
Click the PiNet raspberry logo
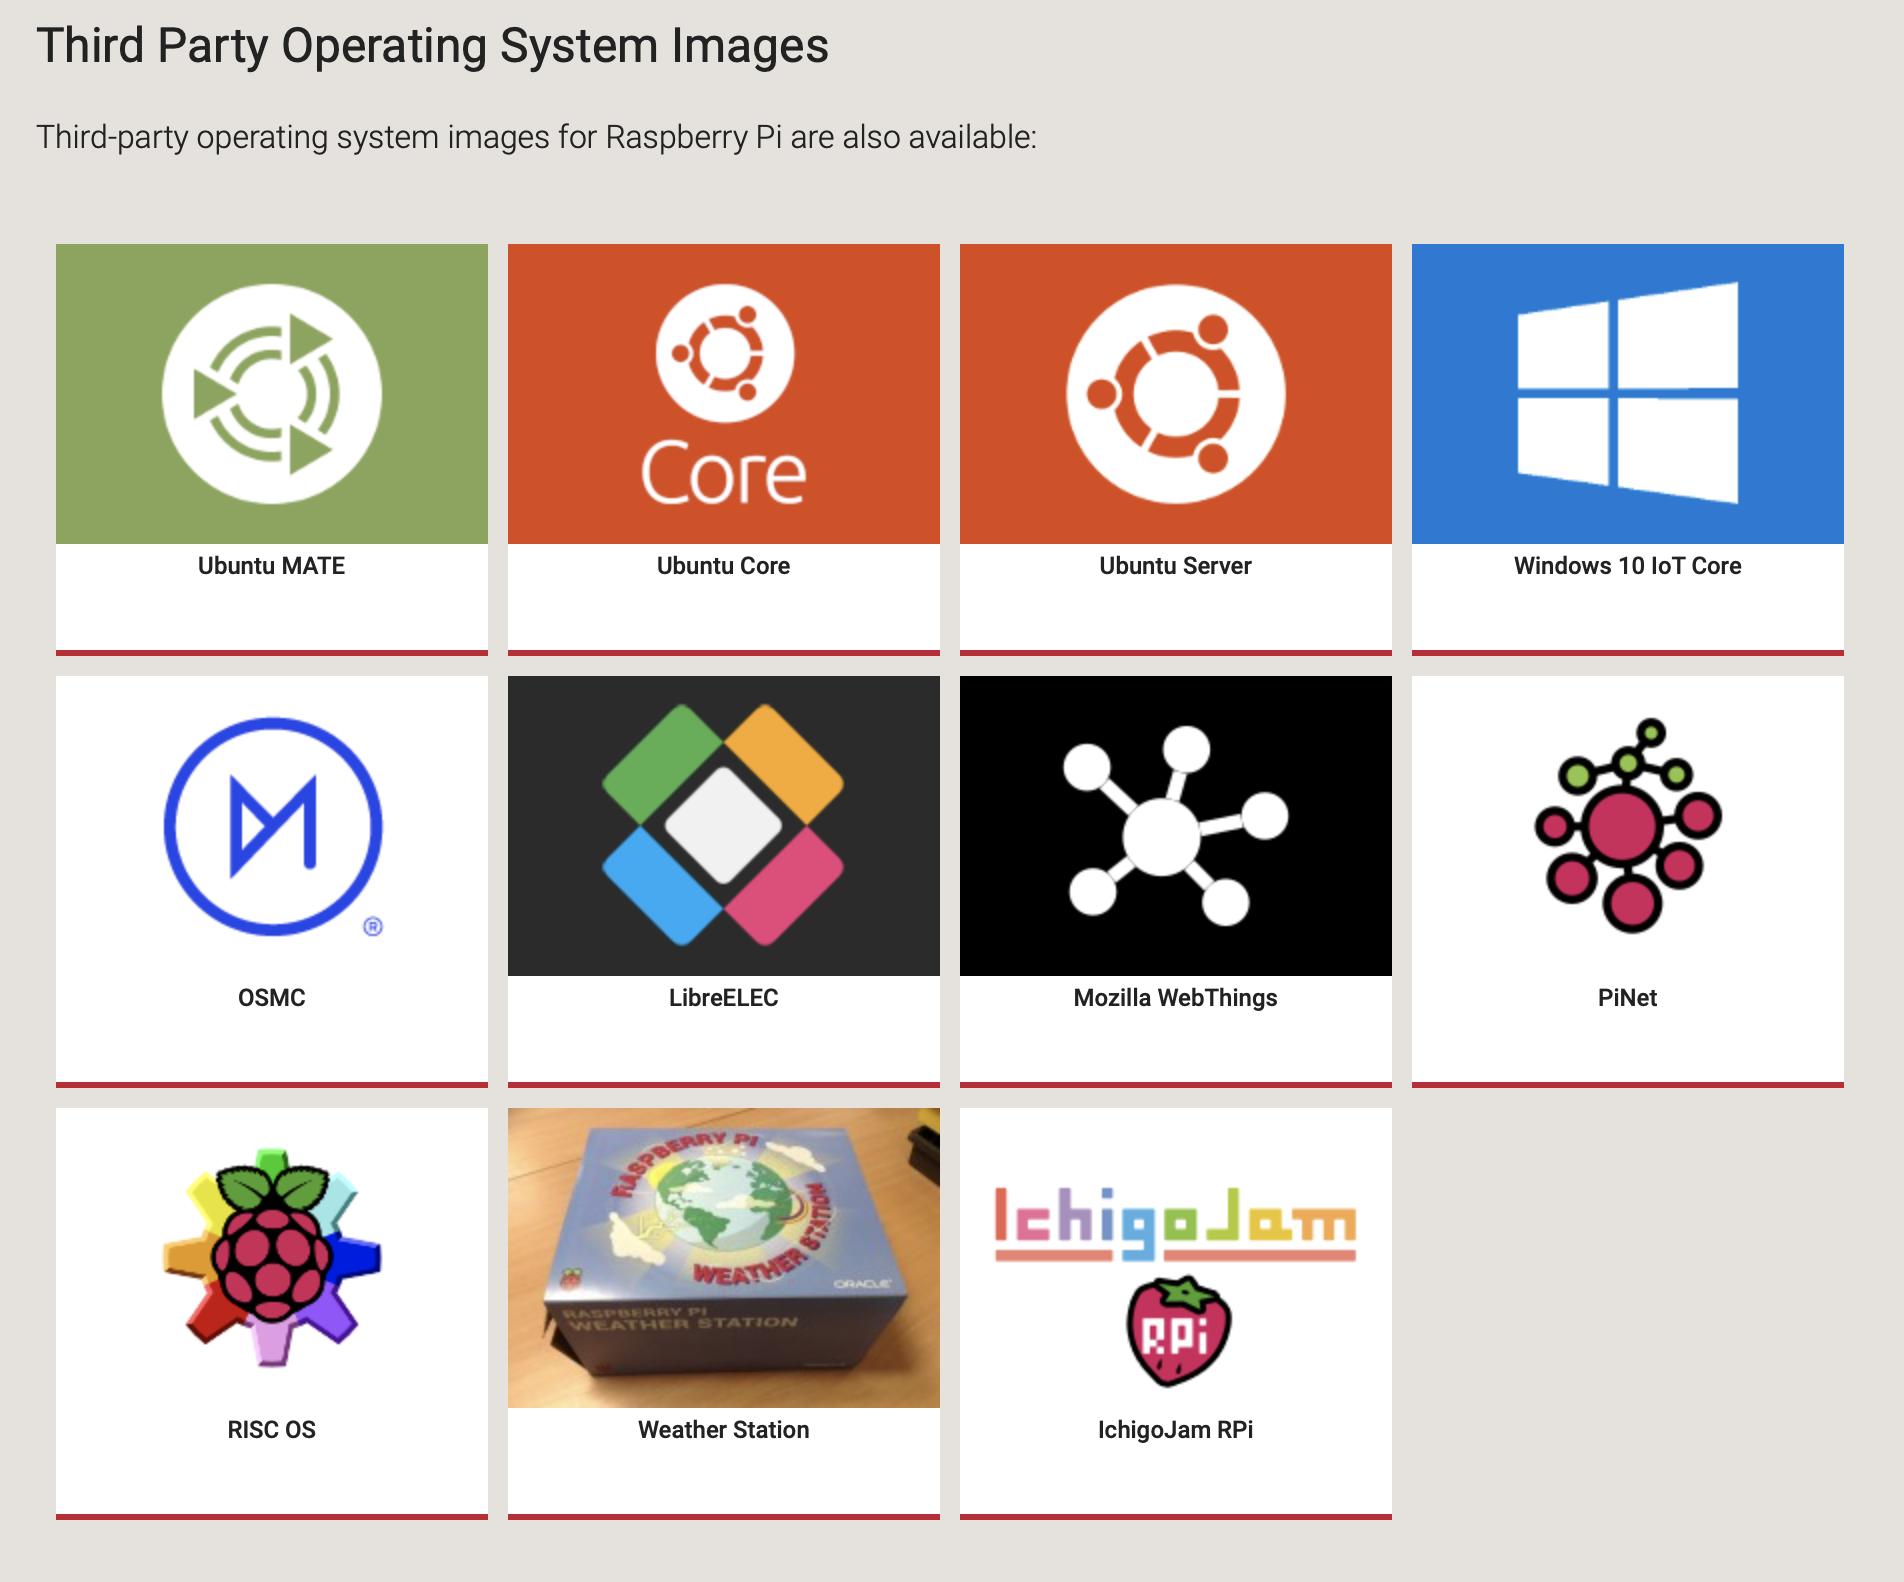[1628, 826]
